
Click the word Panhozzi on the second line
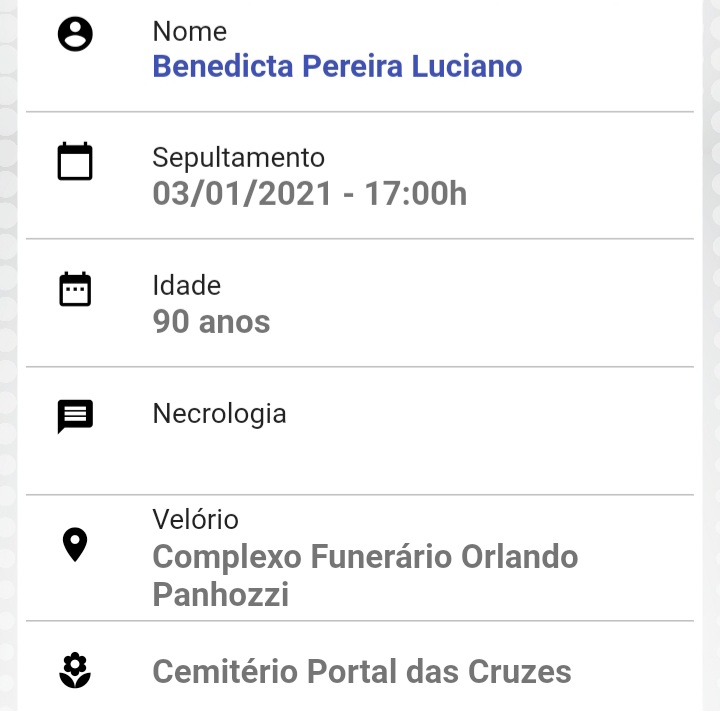221,594
